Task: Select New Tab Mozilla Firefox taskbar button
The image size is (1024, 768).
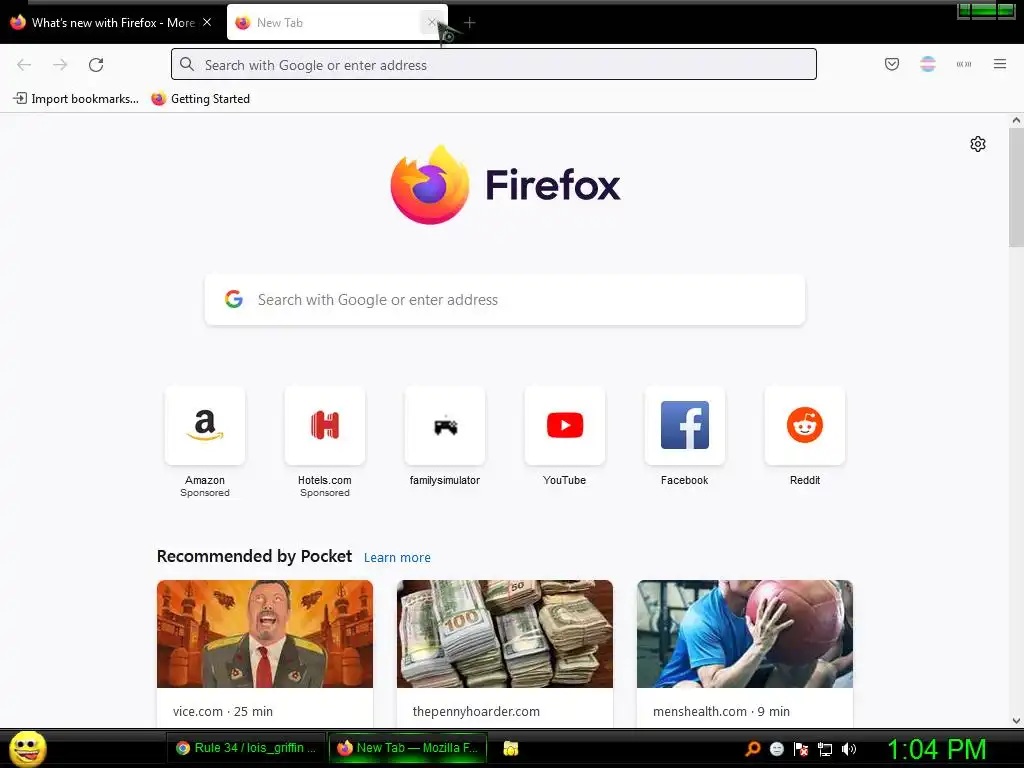Action: point(408,748)
